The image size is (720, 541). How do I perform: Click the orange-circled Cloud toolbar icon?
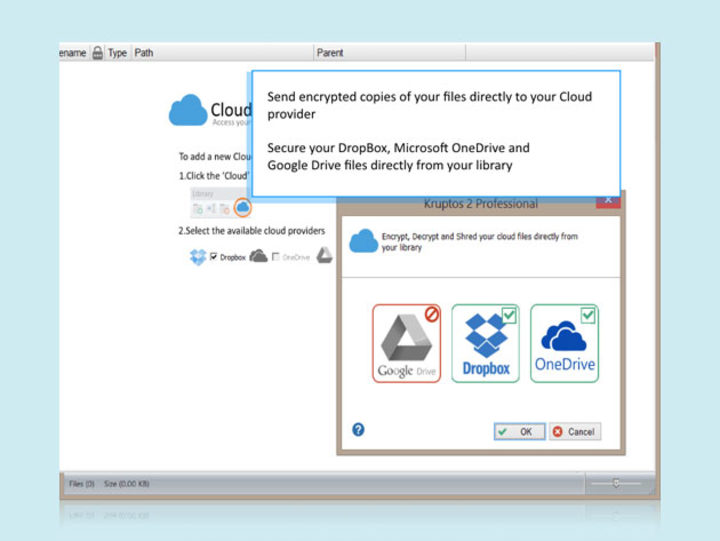point(243,207)
